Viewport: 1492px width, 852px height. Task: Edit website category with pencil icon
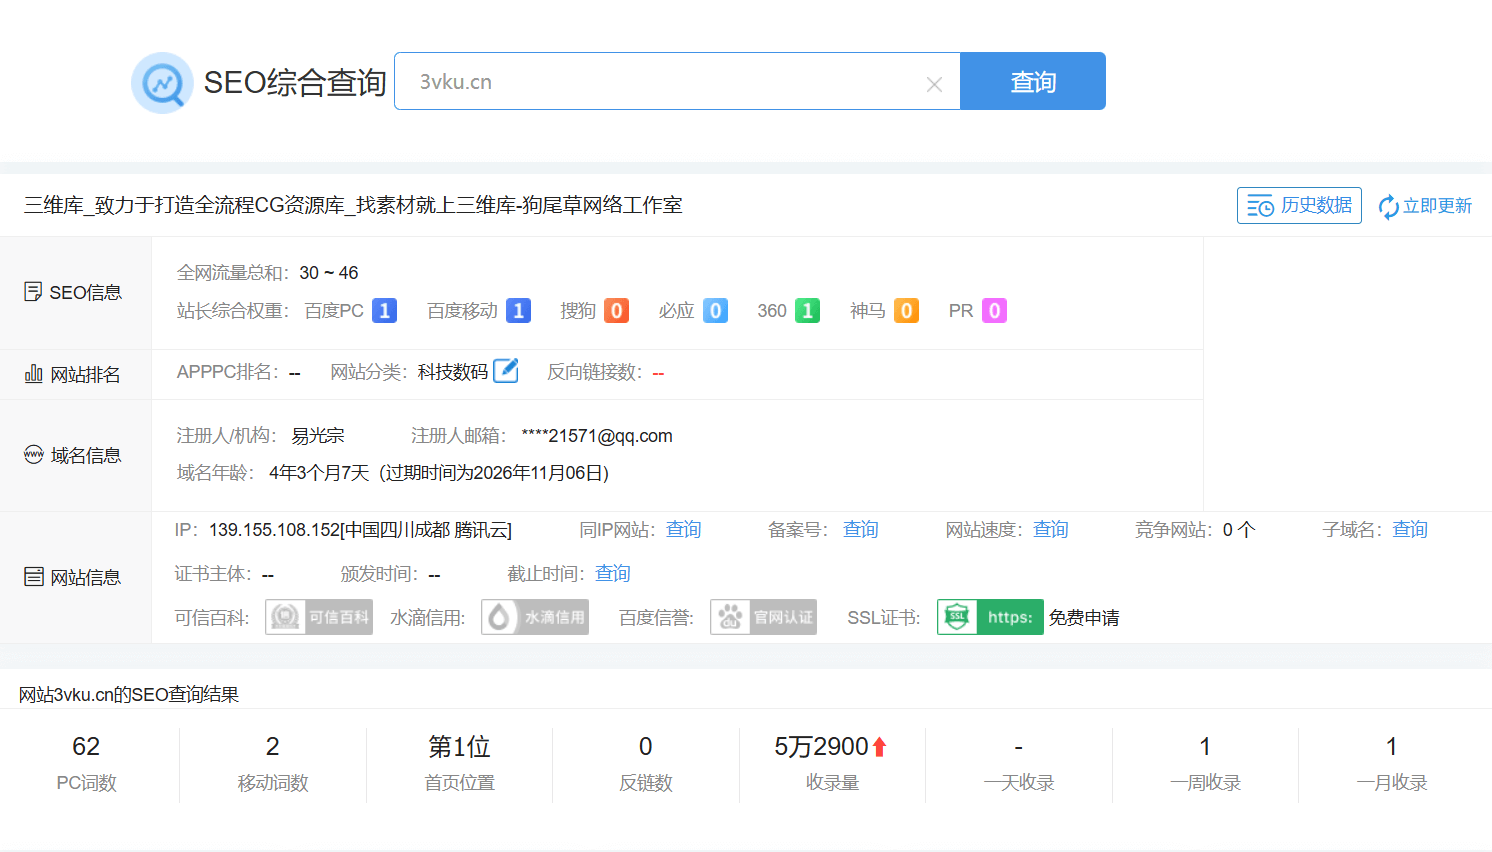[506, 371]
